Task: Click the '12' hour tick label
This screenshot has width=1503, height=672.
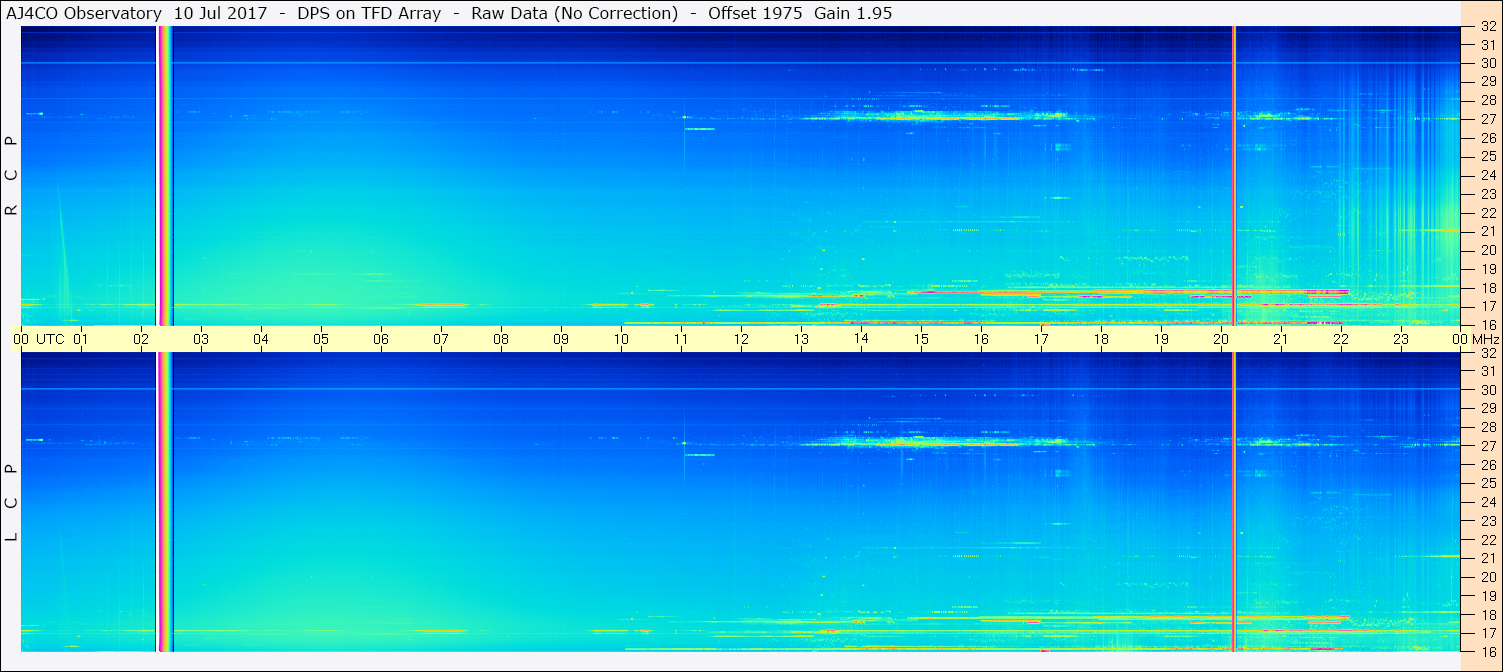Action: [741, 339]
